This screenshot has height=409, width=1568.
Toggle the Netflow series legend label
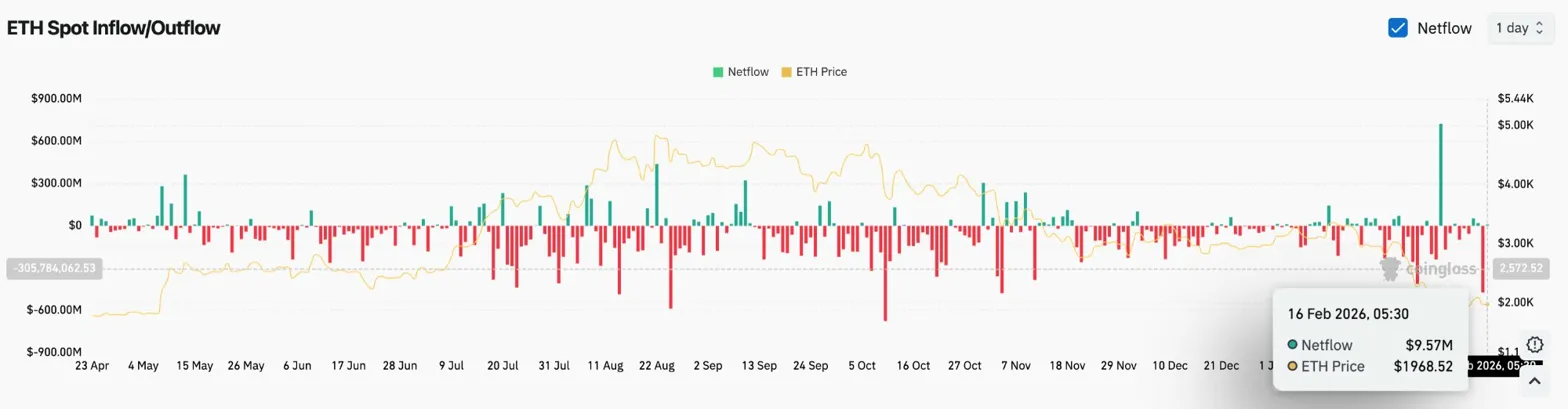[748, 72]
